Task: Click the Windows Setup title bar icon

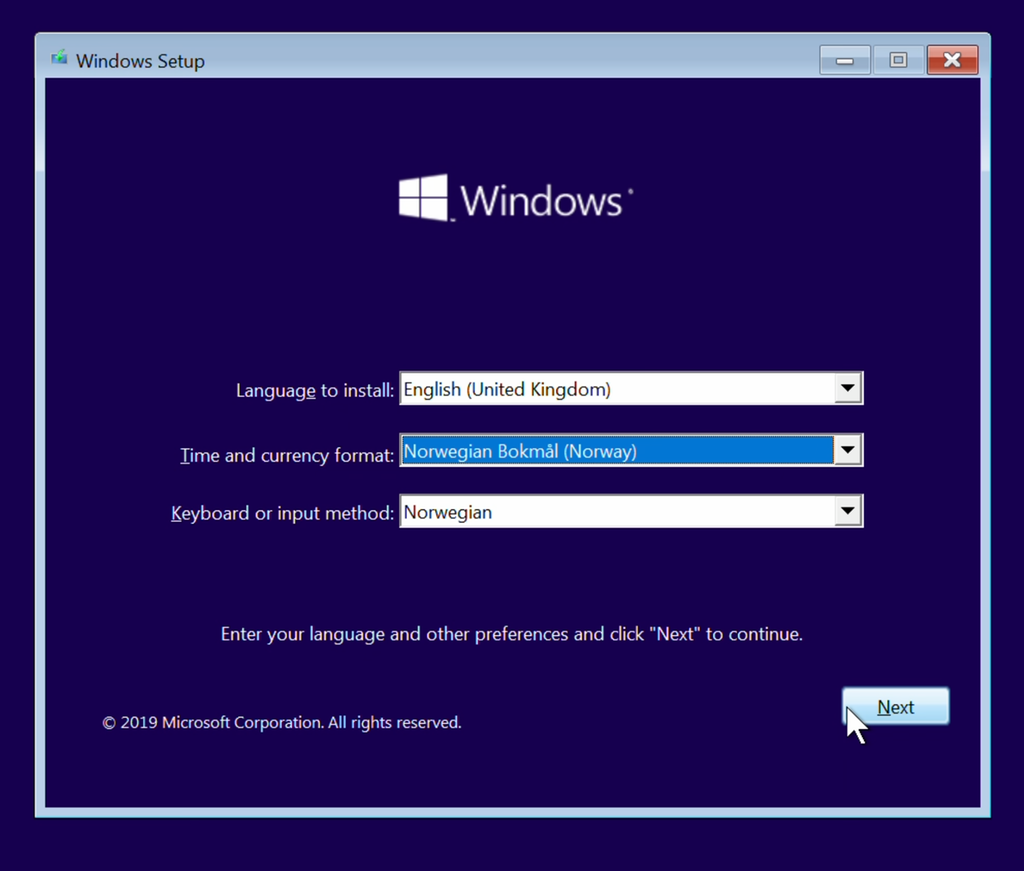Action: [59, 59]
